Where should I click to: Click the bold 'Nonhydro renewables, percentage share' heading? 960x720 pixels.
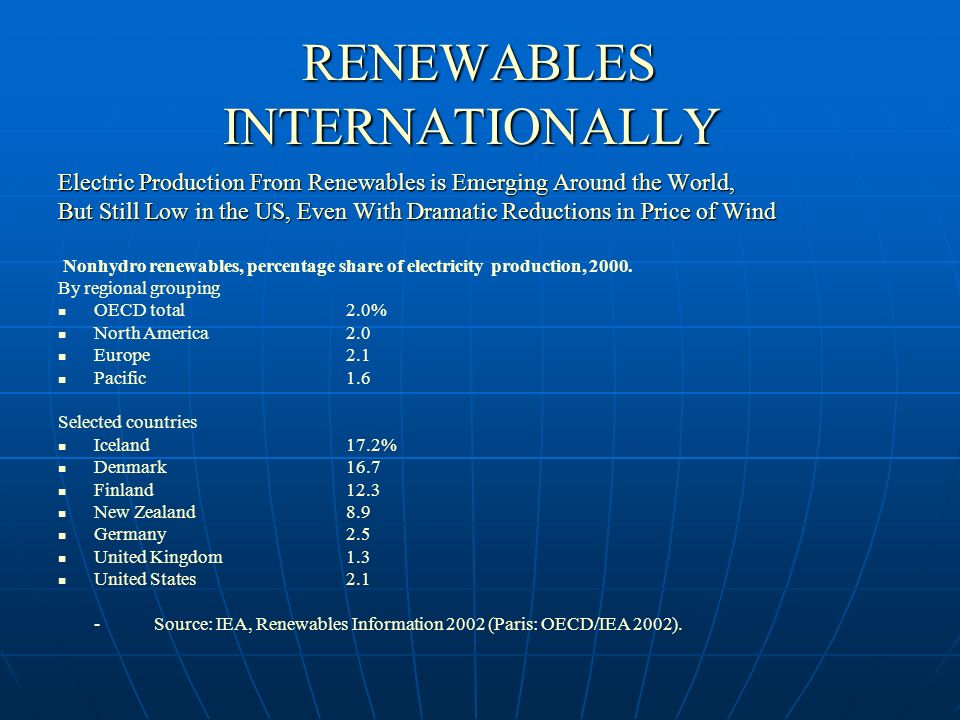coord(347,267)
